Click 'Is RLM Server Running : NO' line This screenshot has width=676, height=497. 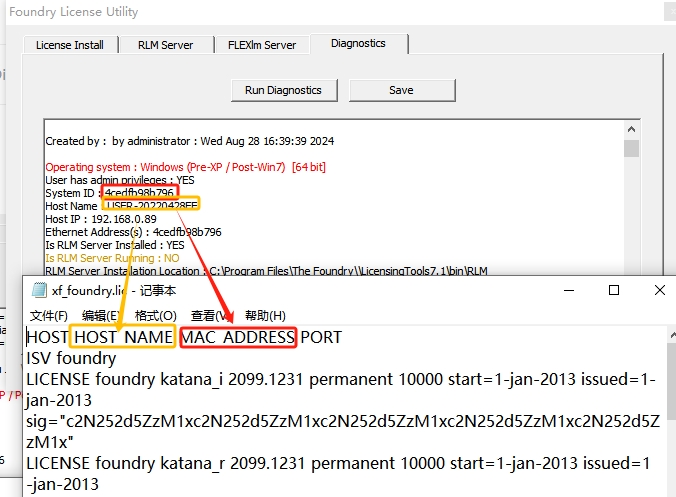pyautogui.click(x=112, y=258)
